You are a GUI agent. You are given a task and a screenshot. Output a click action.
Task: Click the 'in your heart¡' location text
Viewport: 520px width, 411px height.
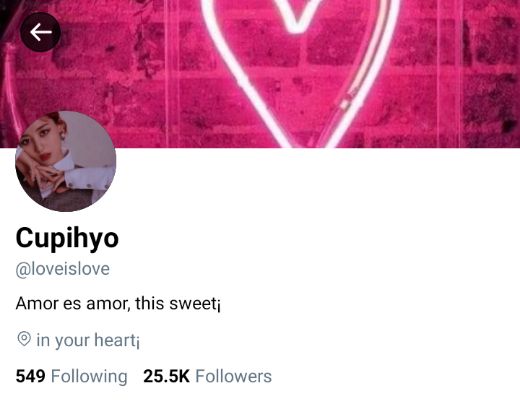(x=88, y=340)
